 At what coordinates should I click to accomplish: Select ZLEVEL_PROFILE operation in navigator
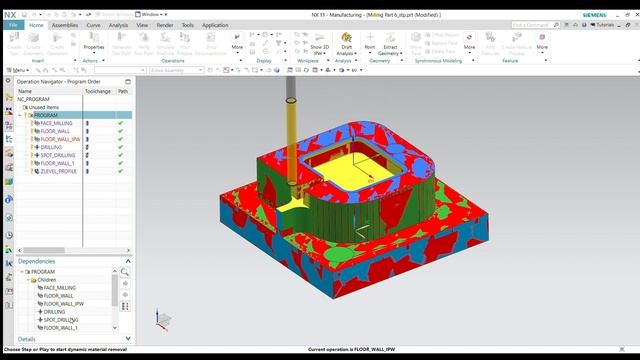tap(58, 171)
